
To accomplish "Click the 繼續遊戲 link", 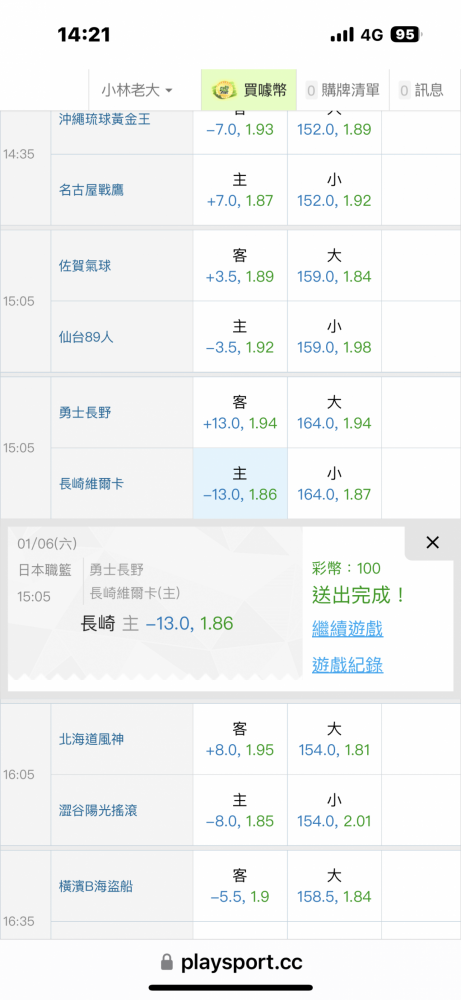I will tap(348, 629).
